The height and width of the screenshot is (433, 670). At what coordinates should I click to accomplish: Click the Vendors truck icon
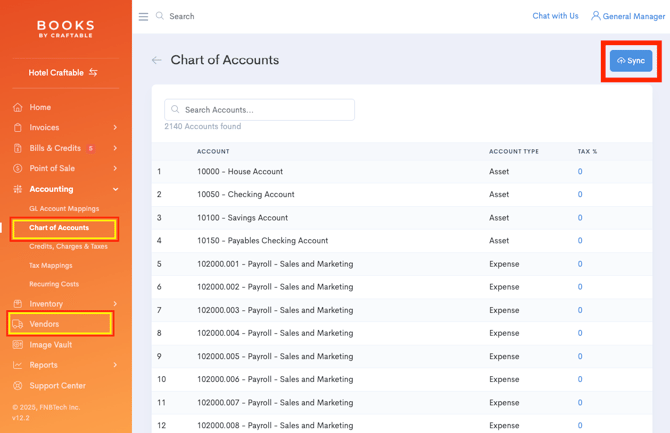pyautogui.click(x=18, y=324)
